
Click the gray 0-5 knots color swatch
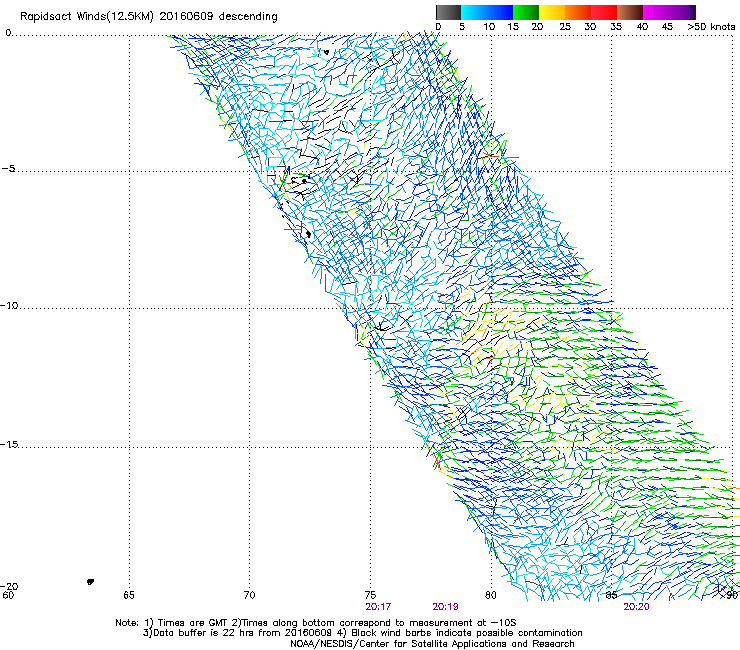448,12
